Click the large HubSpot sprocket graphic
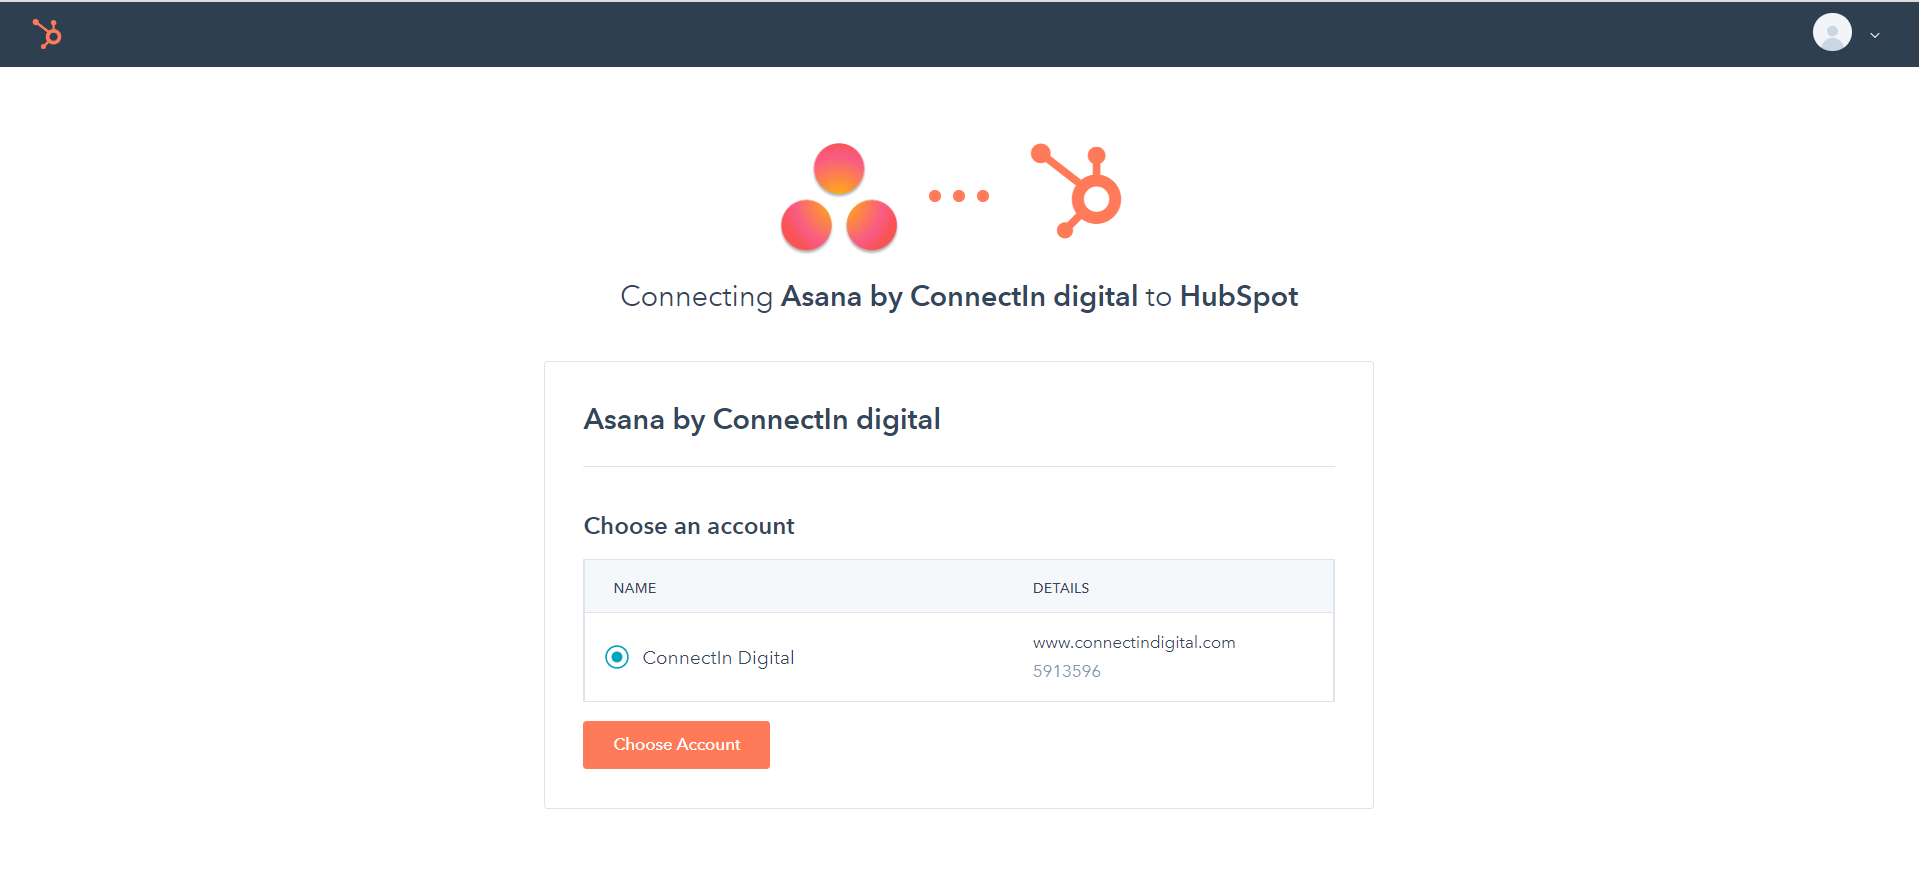1919x887 pixels. pyautogui.click(x=1076, y=190)
